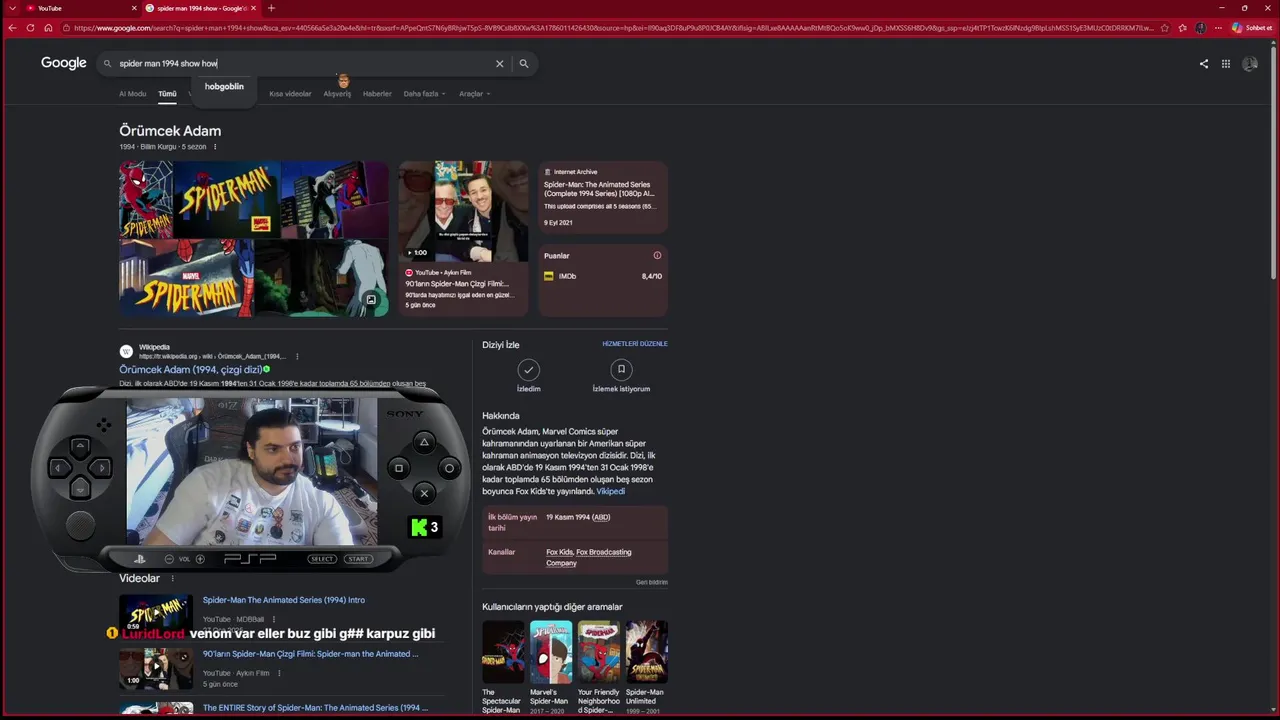Viewport: 1280px width, 720px height.
Task: Open the Internet Archive Spider-Man result card
Action: [x=603, y=198]
